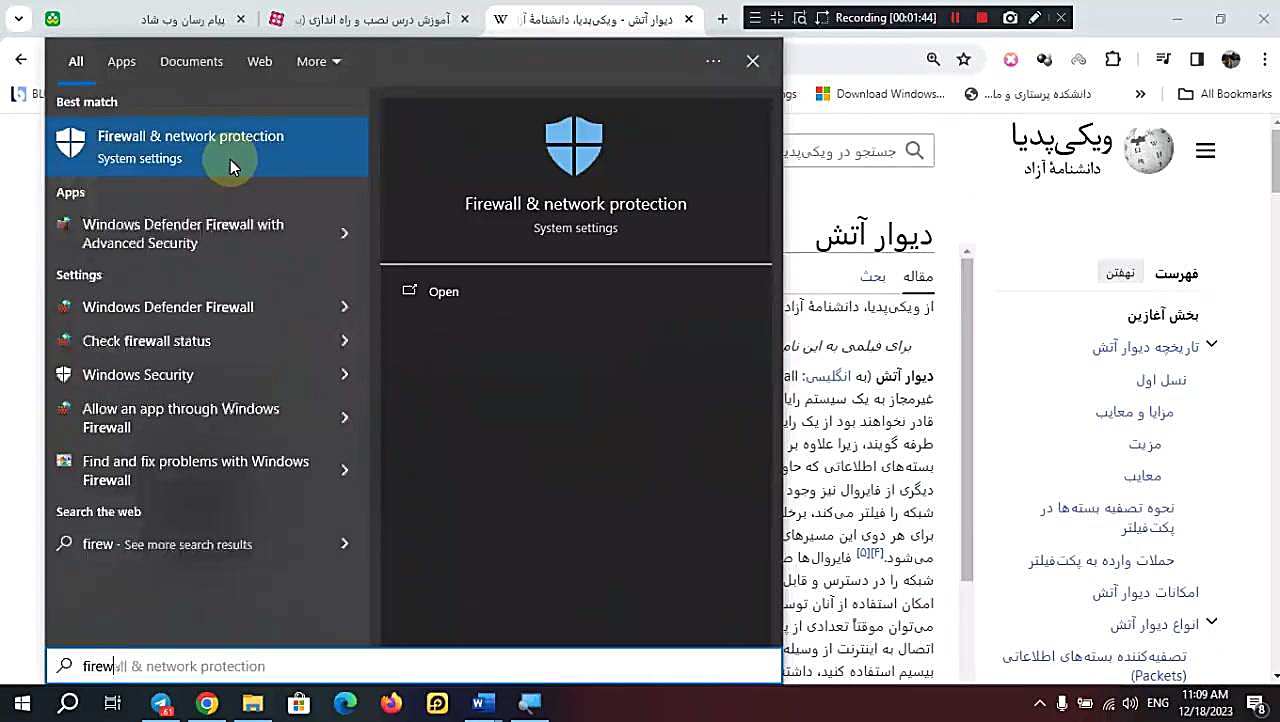This screenshot has height=722, width=1280.
Task: Select Windows Defender Firewall with Advanced Security app
Action: 183,233
